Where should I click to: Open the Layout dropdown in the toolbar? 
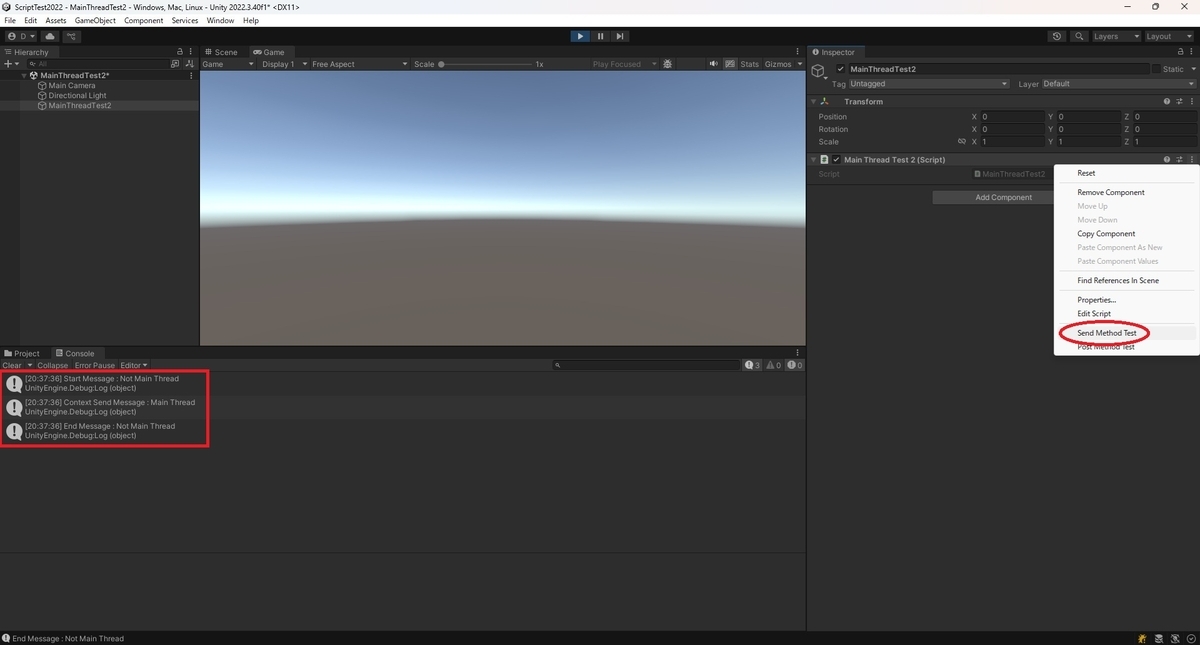click(x=1169, y=36)
